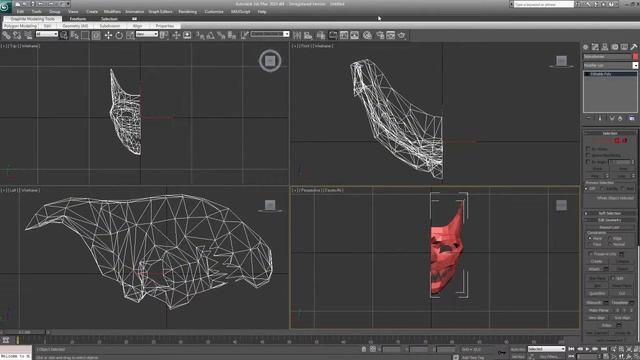The height and width of the screenshot is (360, 640).
Task: Expand the Soft Selection rollout
Action: tap(609, 213)
